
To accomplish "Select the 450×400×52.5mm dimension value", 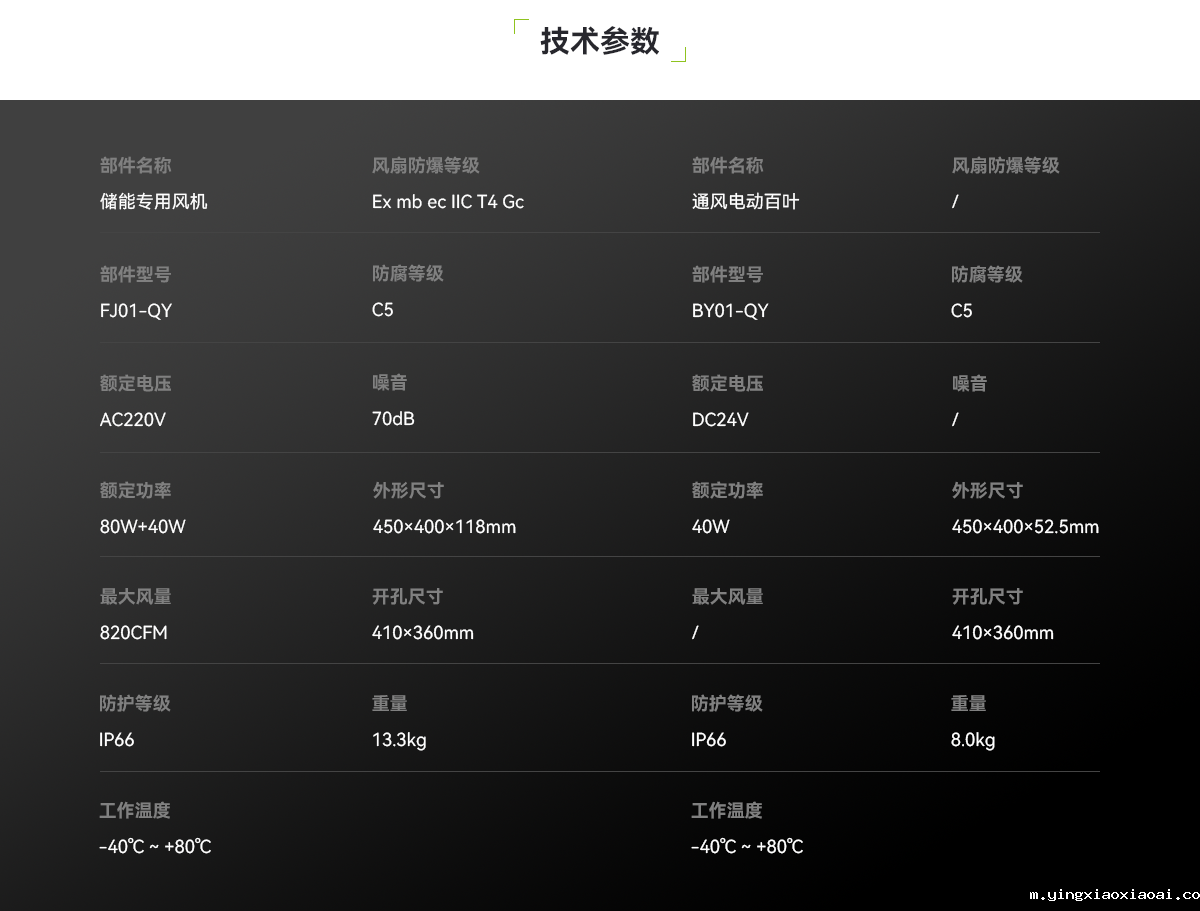I will pyautogui.click(x=1025, y=526).
